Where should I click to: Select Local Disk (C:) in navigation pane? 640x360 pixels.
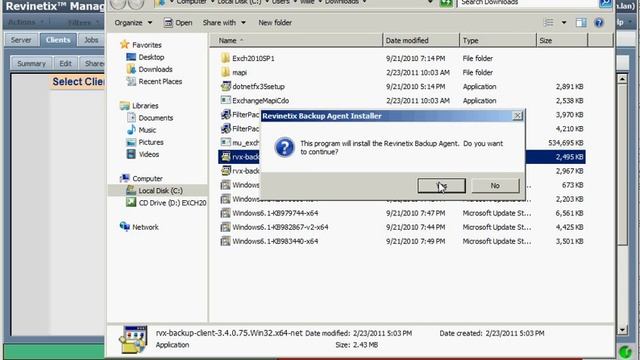pos(160,191)
